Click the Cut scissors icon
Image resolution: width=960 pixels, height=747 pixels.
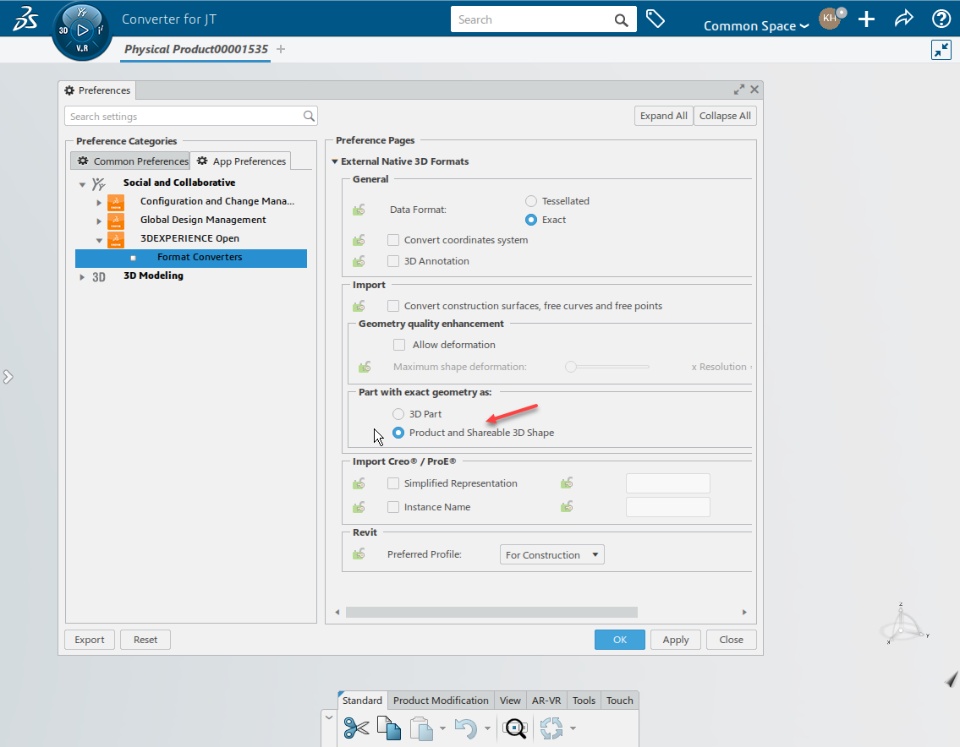(356, 728)
